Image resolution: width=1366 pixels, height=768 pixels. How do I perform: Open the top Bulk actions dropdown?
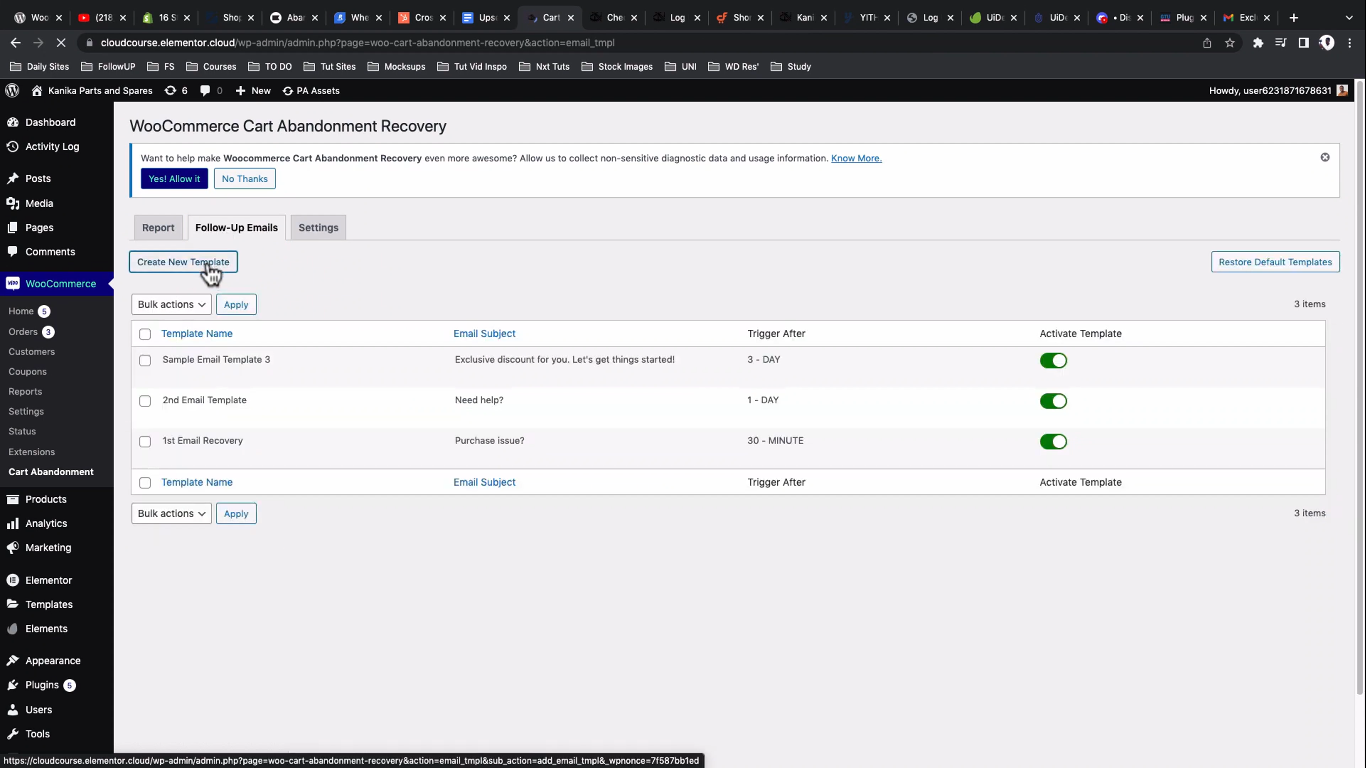(171, 304)
